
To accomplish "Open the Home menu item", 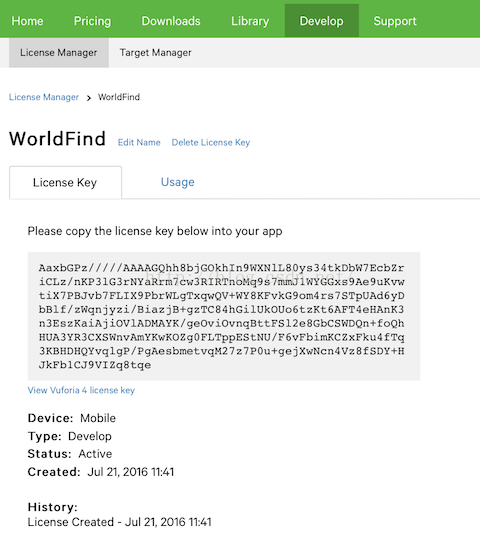I will pos(27,21).
